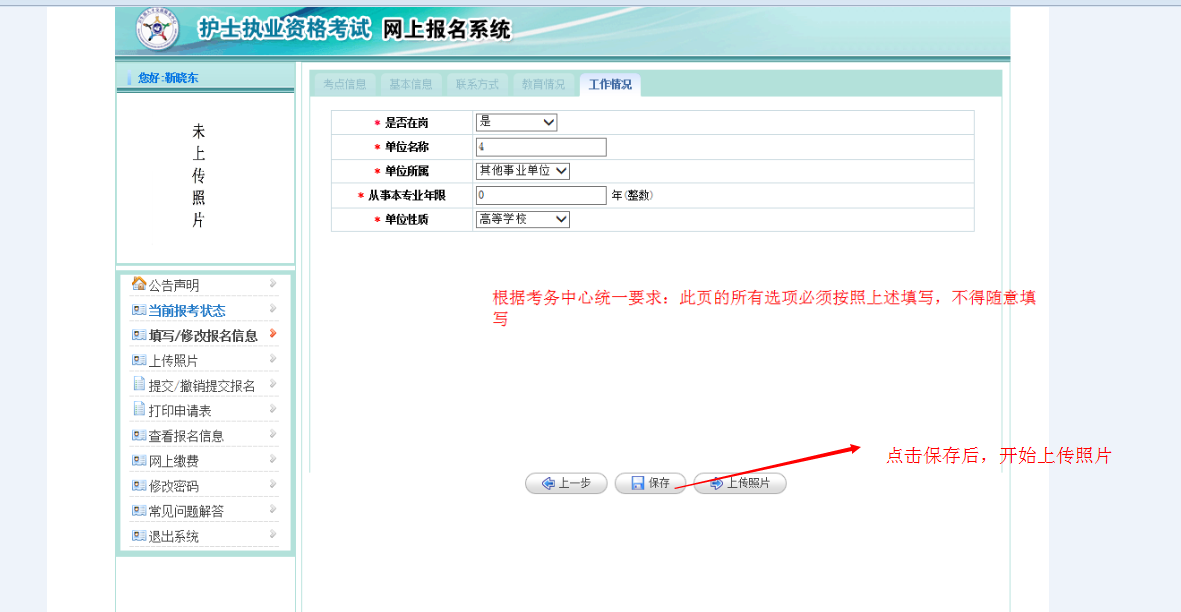This screenshot has height=612, width=1181.
Task: Click the arrow icon right of 退出系统
Action: pos(273,535)
